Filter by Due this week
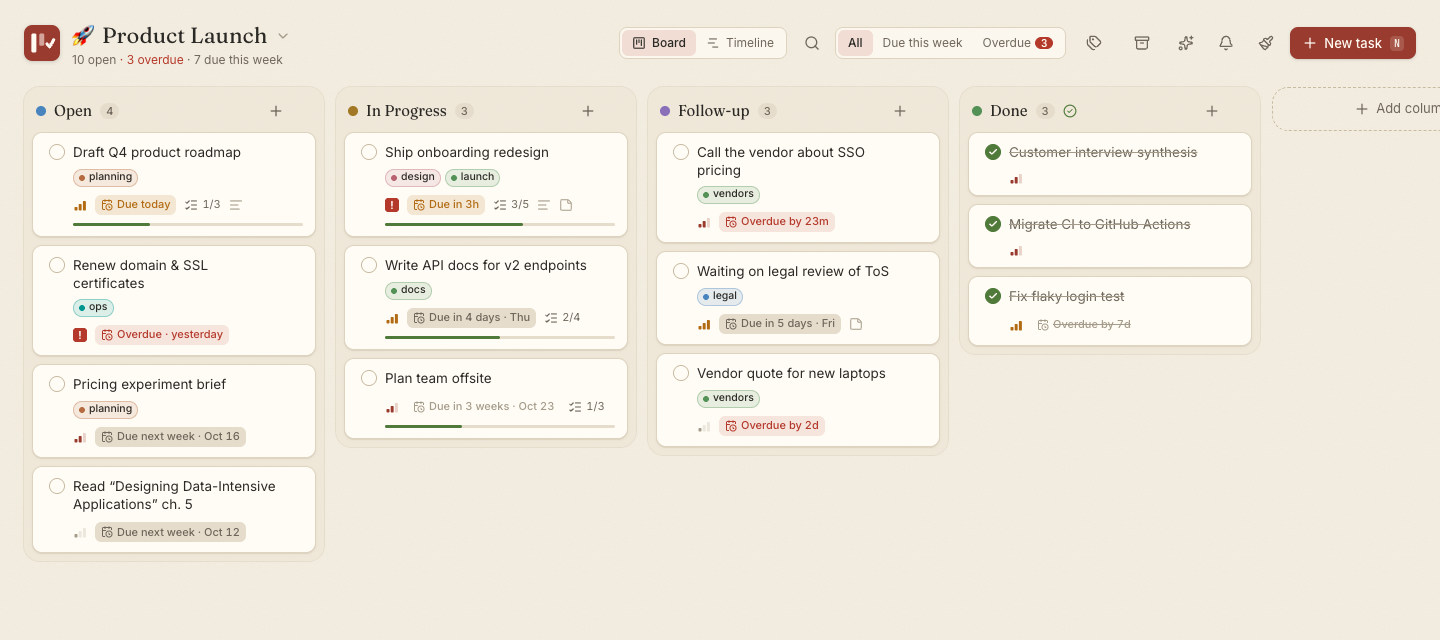The width and height of the screenshot is (1440, 640). pos(922,43)
